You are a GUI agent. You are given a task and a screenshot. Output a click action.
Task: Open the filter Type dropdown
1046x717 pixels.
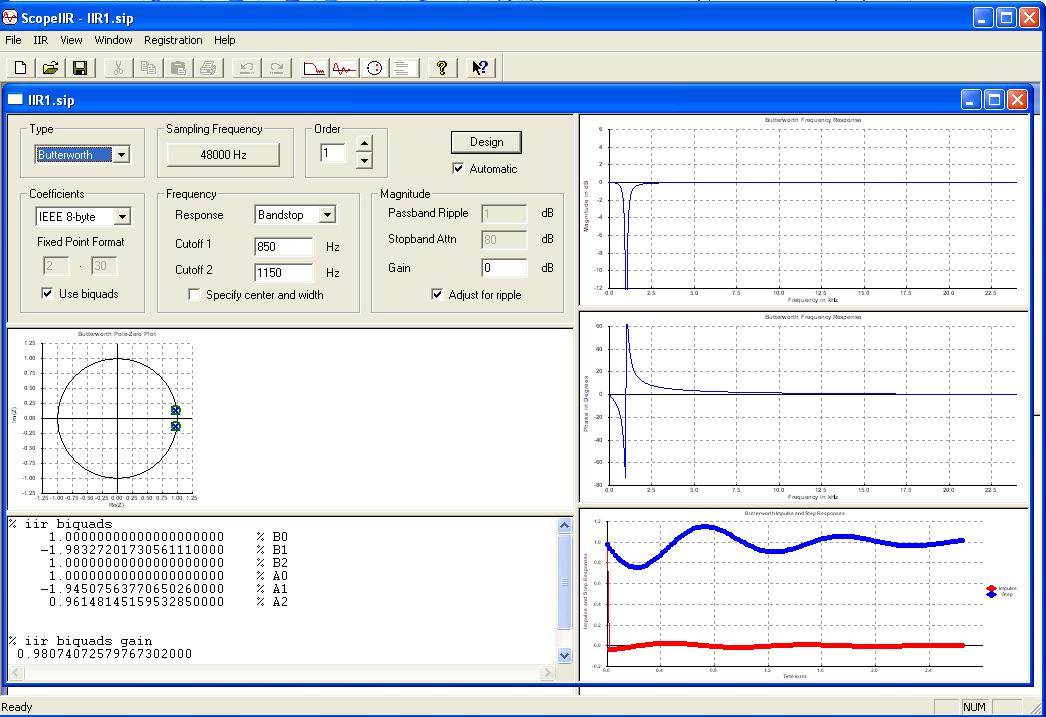(121, 155)
